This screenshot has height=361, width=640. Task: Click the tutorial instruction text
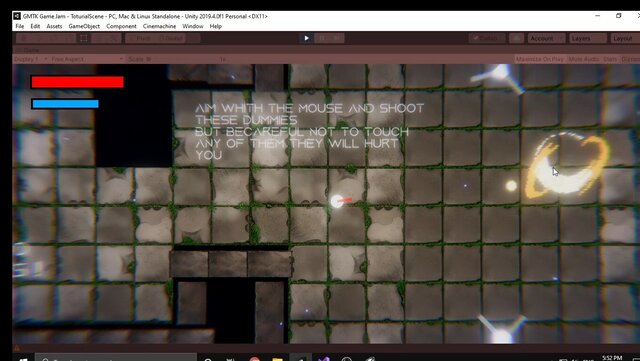pos(309,131)
